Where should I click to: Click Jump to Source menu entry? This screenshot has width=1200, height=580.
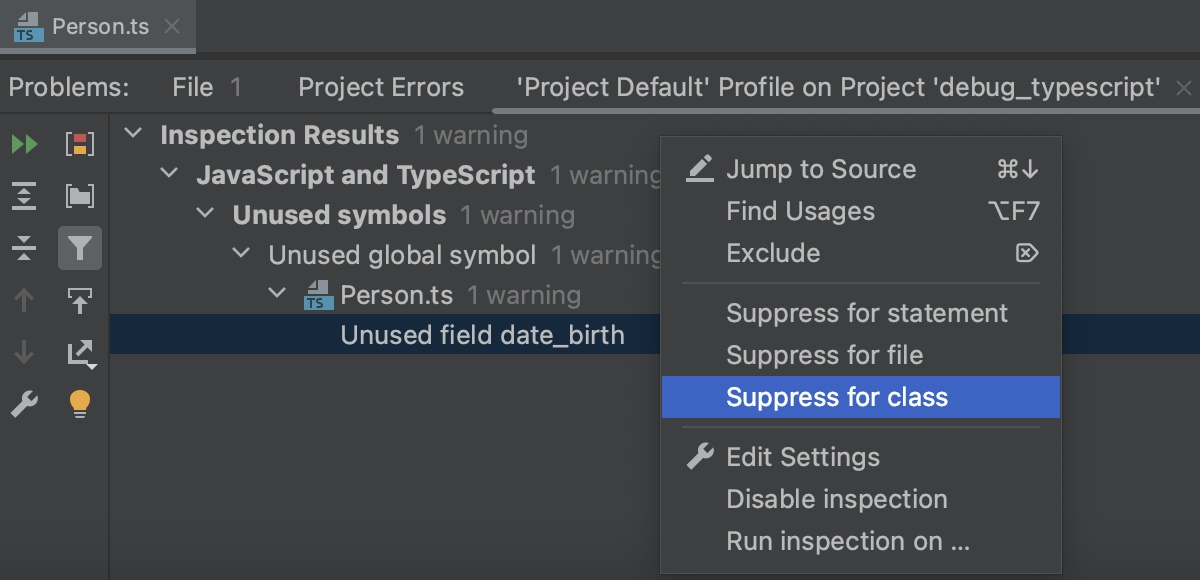(821, 169)
